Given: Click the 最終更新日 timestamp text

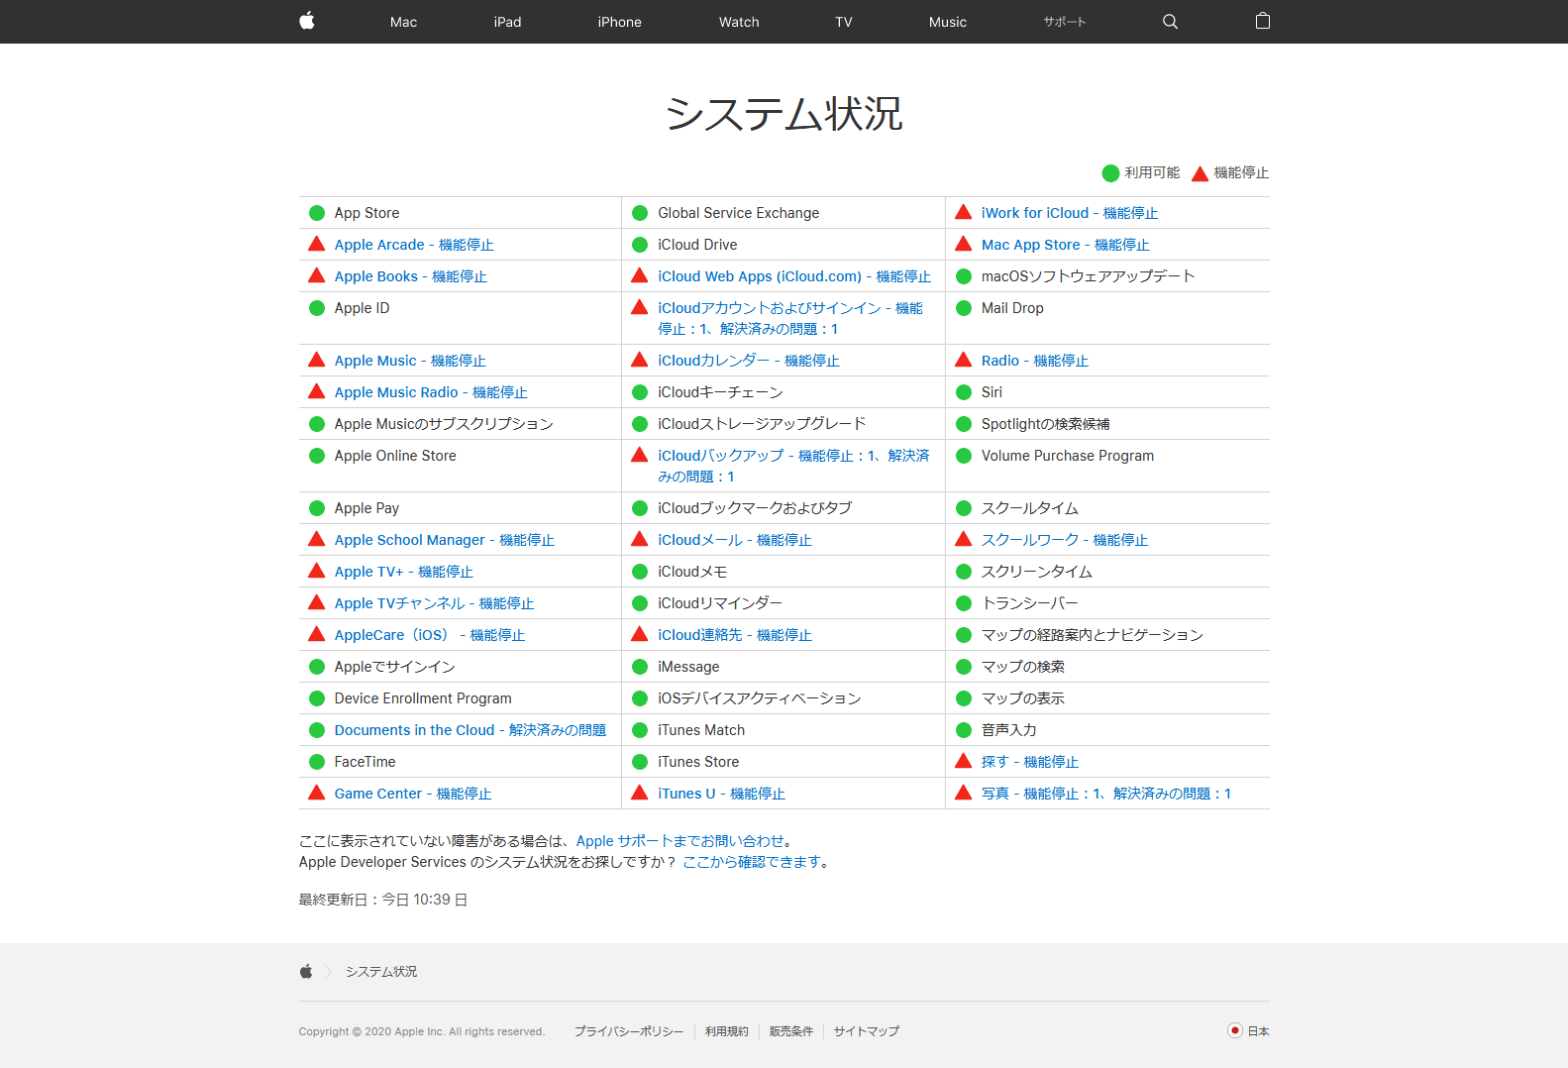Looking at the screenshot, I should coord(383,900).
